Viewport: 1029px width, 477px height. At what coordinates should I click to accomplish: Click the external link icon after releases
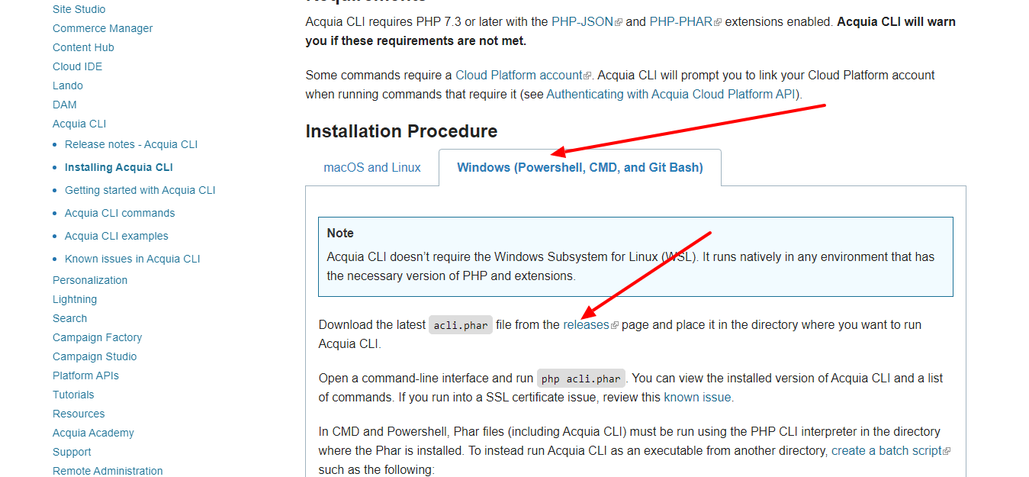pyautogui.click(x=615, y=326)
